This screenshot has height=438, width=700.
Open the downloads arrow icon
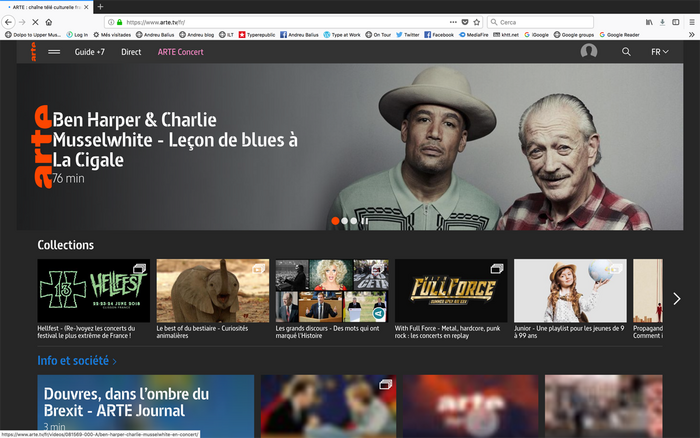pyautogui.click(x=662, y=22)
